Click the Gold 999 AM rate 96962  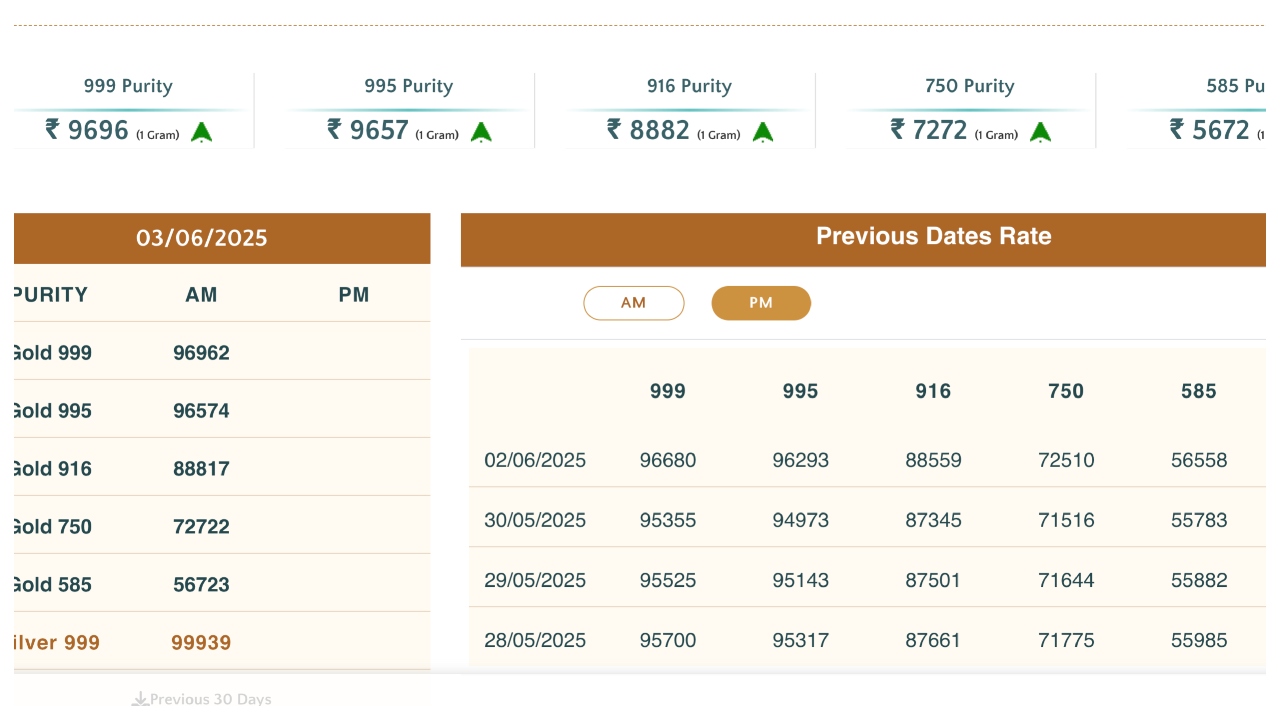201,353
